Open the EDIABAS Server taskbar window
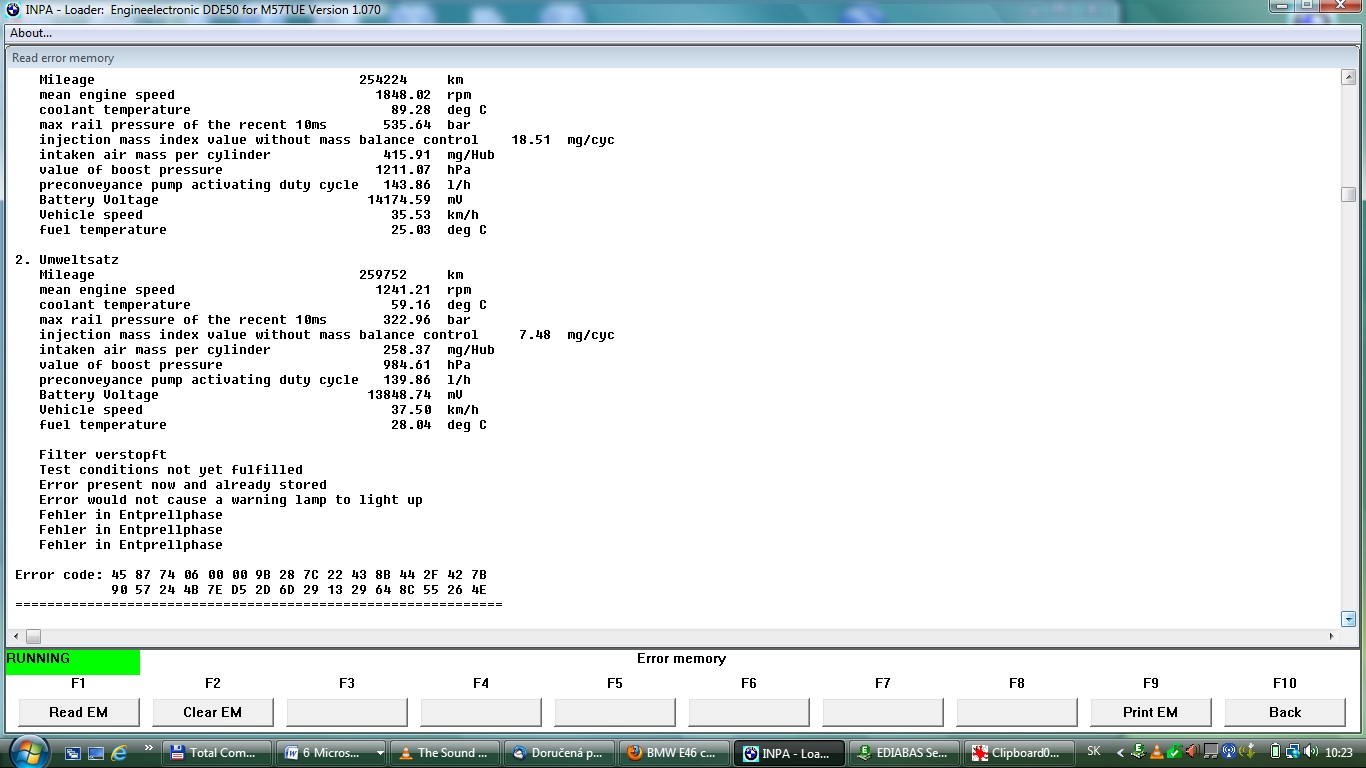The height and width of the screenshot is (768, 1366). 904,753
